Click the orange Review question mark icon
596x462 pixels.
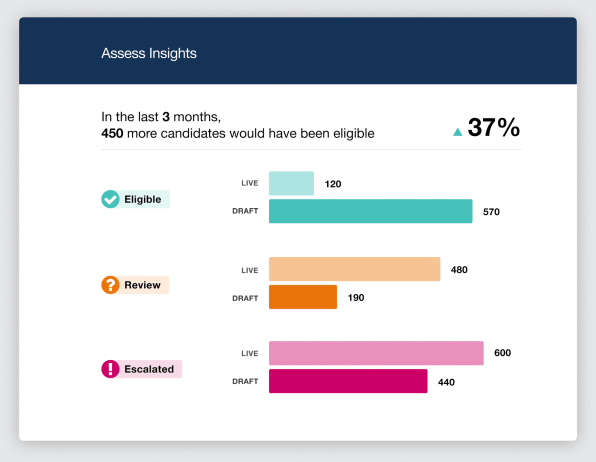coord(110,285)
